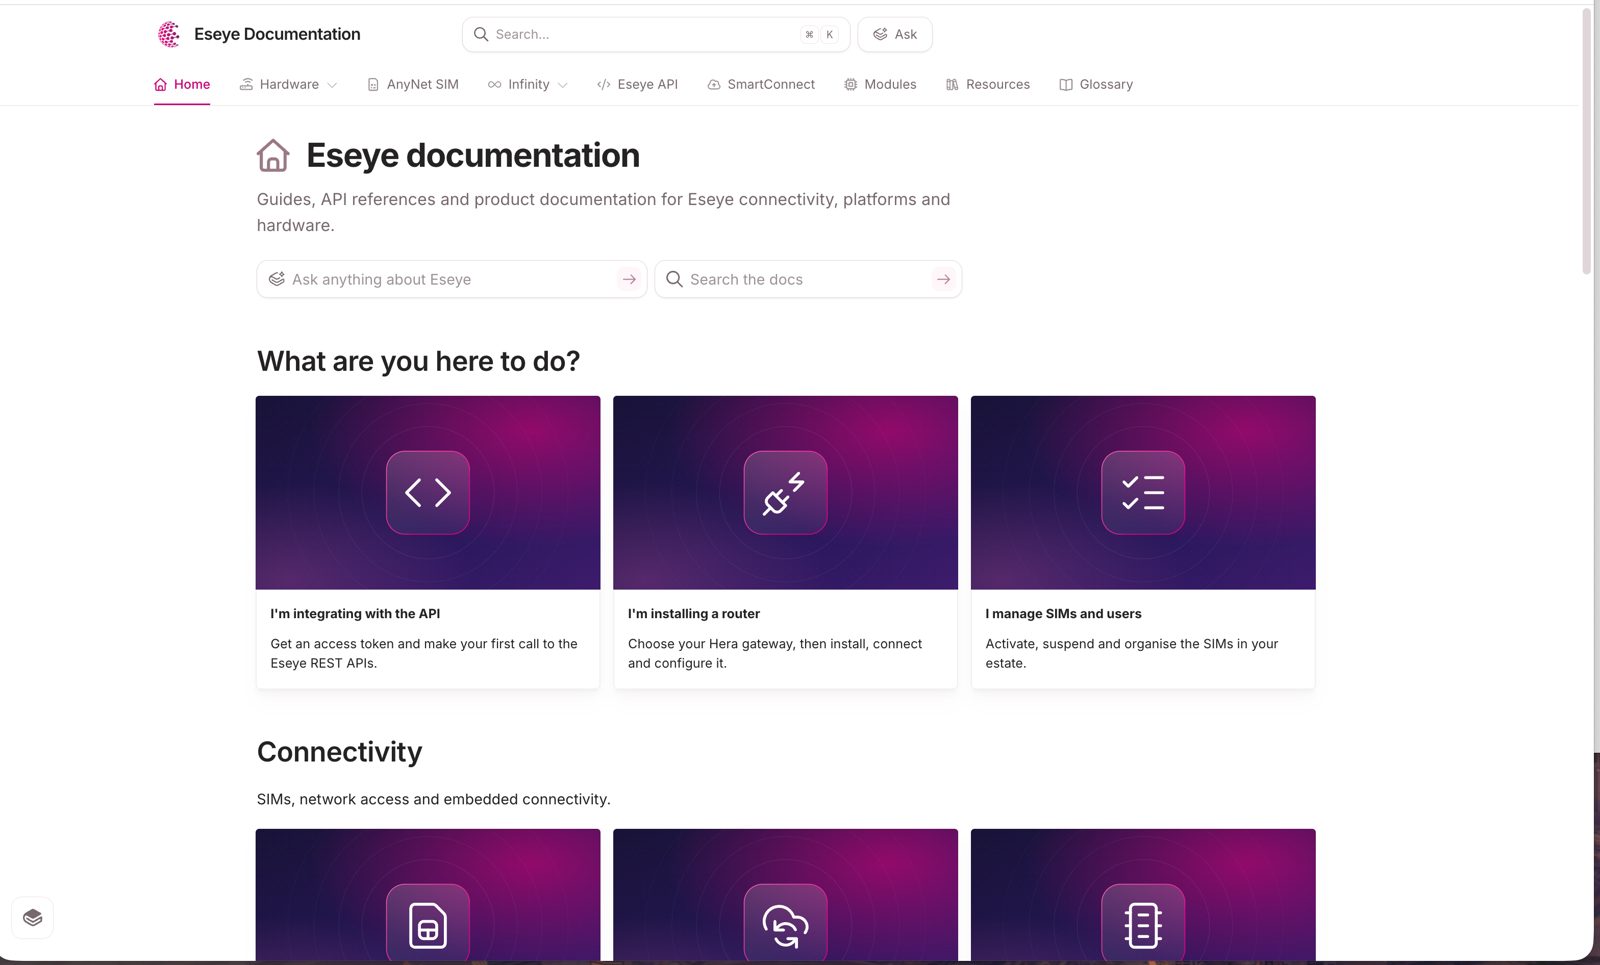Screen dimensions: 1600x965
Task: Click the Get an access token description text
Action: (424, 653)
